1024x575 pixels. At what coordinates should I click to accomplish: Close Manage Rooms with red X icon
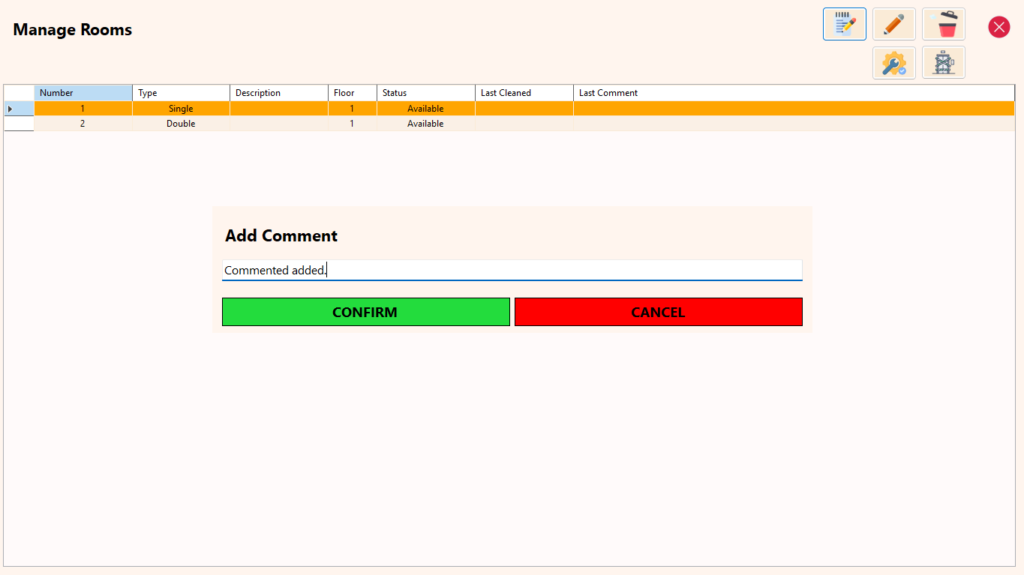coord(998,27)
